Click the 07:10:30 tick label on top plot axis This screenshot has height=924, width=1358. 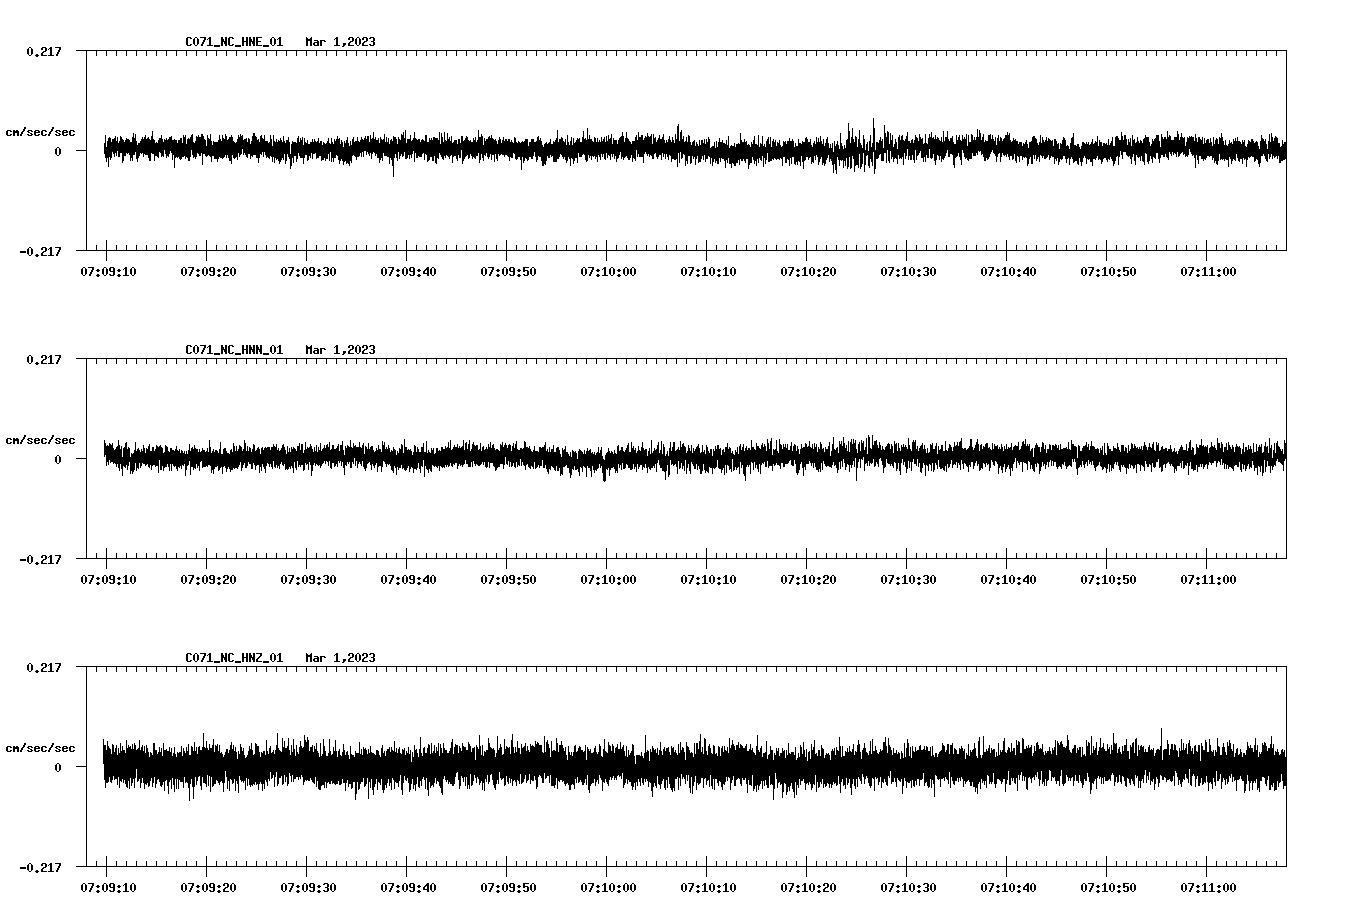click(906, 271)
